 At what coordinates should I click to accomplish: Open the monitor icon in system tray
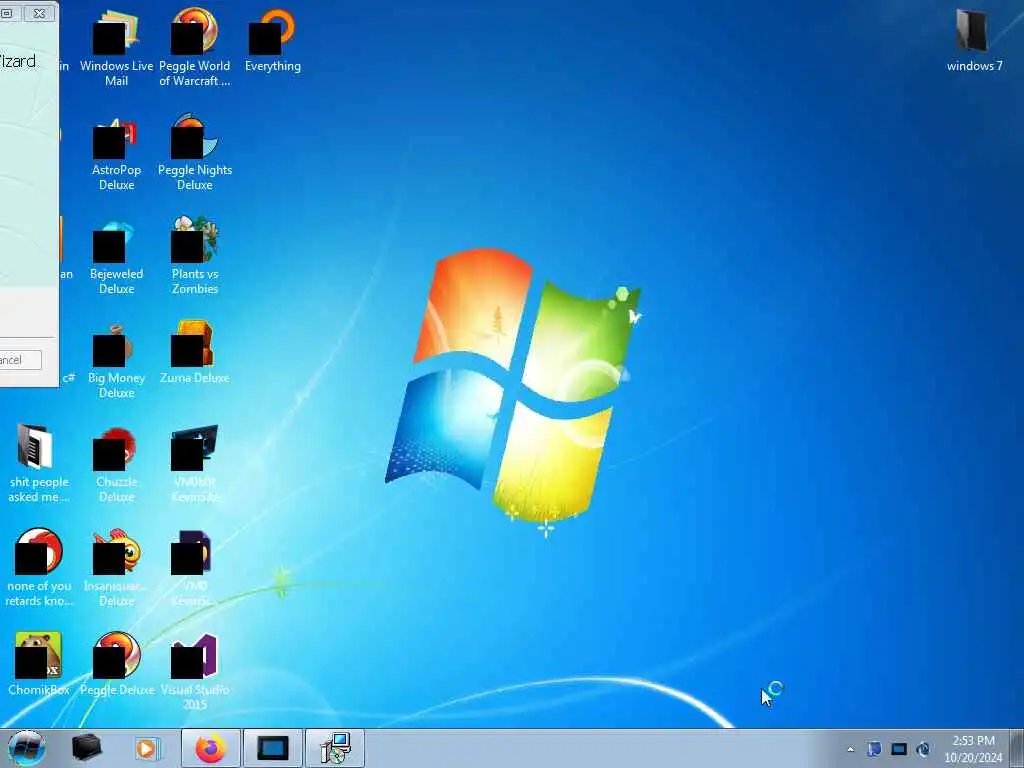[x=899, y=749]
